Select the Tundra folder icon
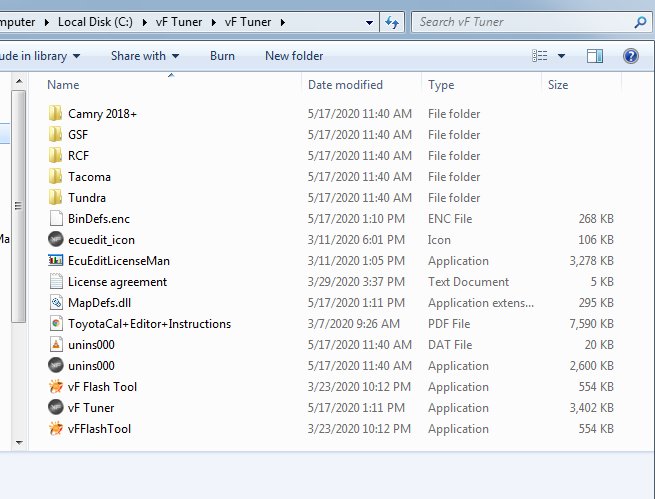The width and height of the screenshot is (655, 499). [56, 198]
